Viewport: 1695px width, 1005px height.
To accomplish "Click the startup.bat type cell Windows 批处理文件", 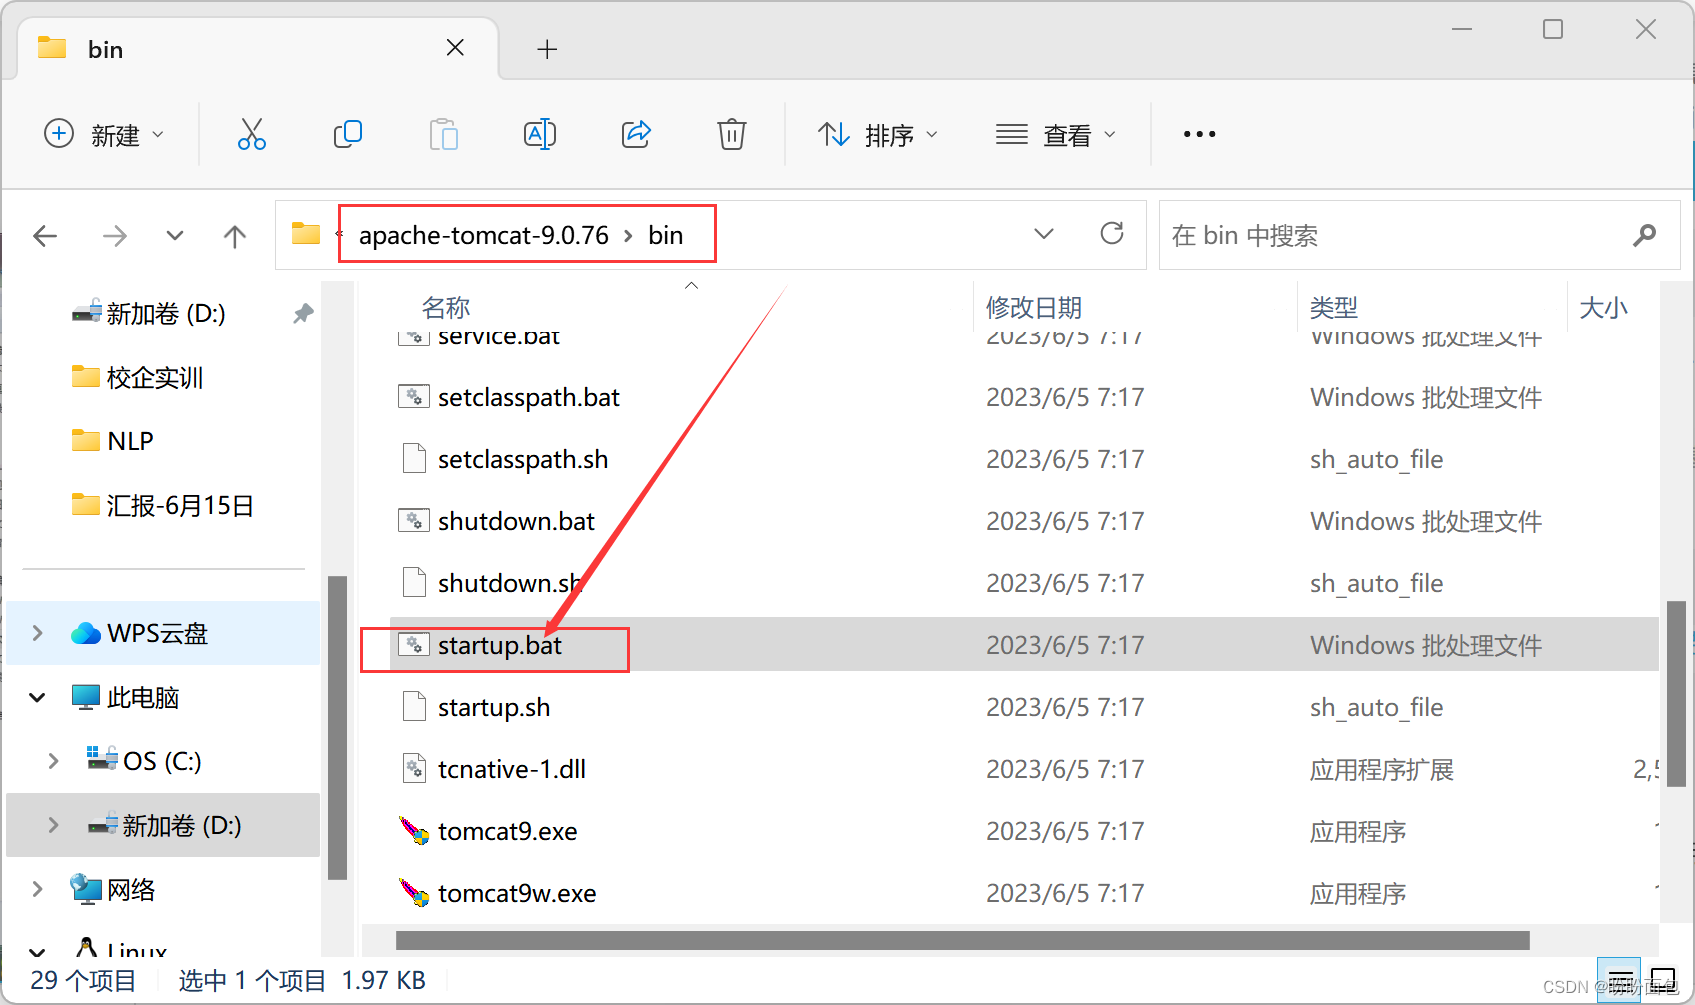I will point(1426,645).
